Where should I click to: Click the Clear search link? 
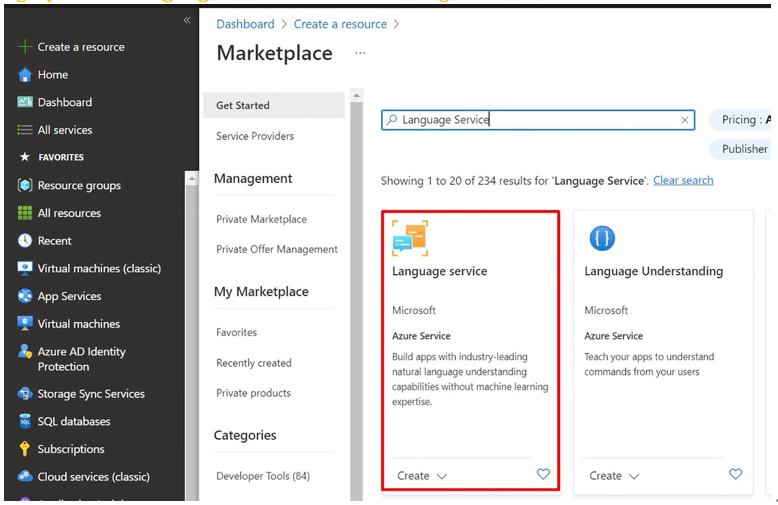[683, 181]
